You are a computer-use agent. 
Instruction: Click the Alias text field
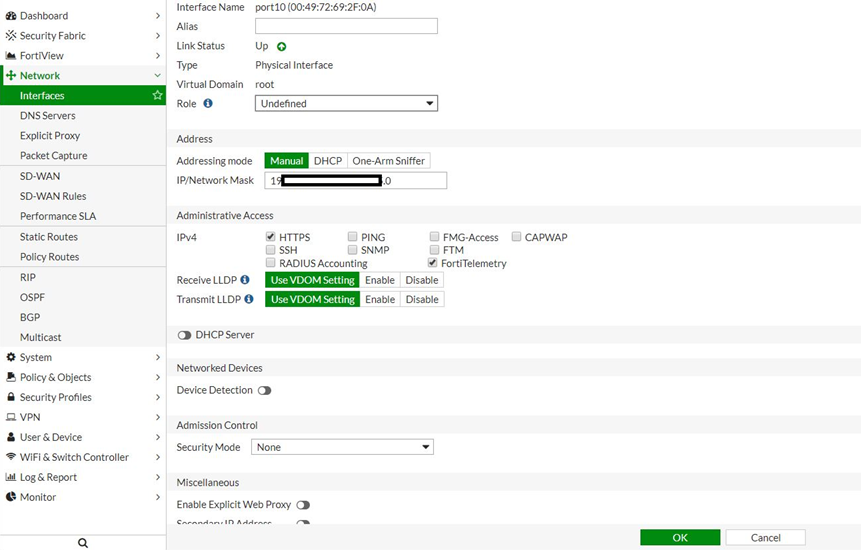(346, 26)
